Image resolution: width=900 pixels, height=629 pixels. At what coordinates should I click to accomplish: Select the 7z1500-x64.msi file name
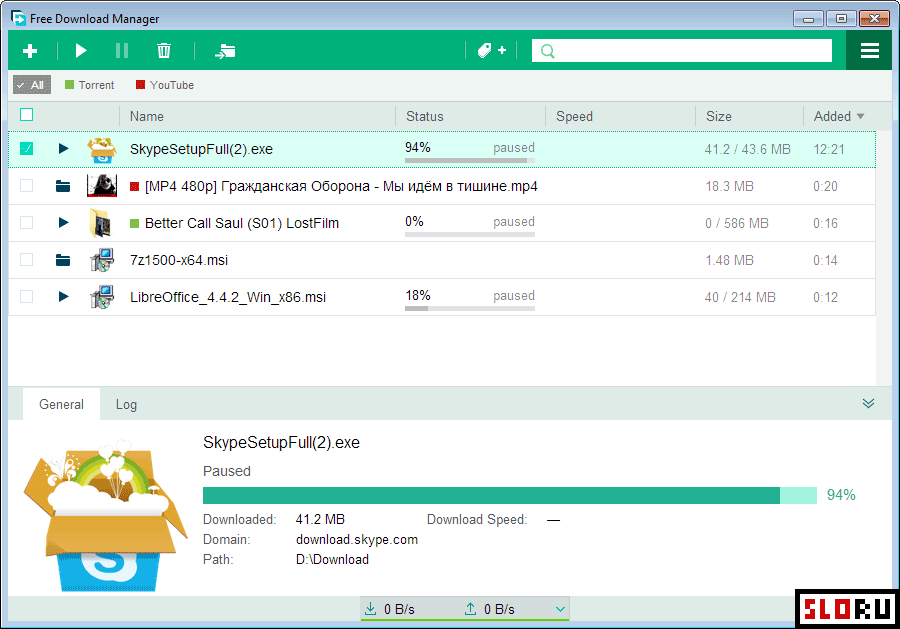(179, 260)
